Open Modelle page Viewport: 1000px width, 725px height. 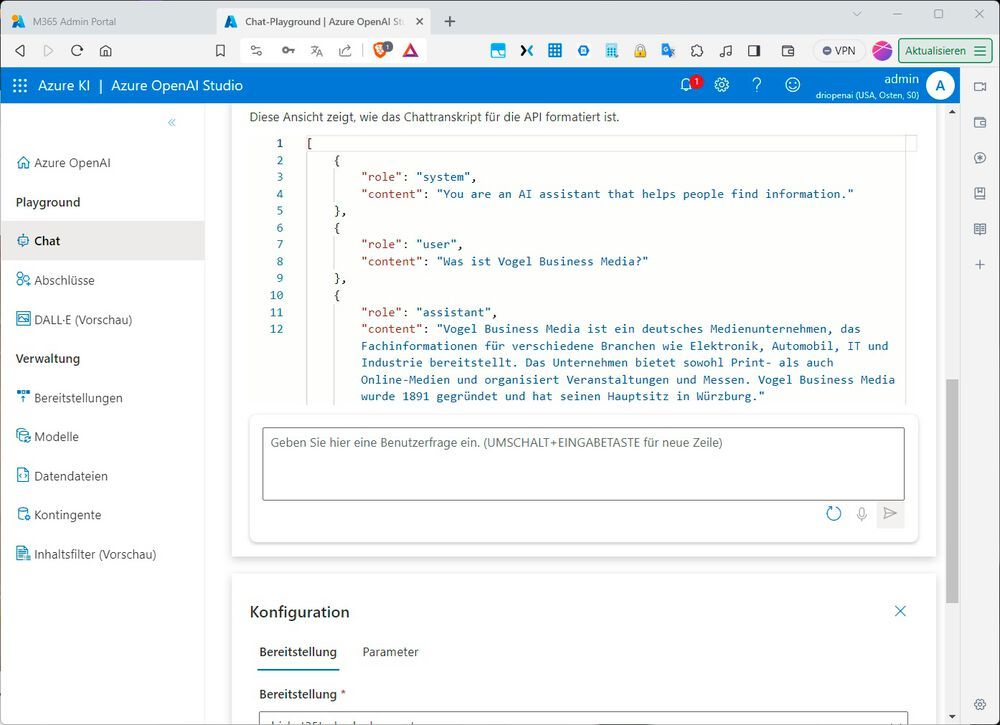tap(47, 437)
